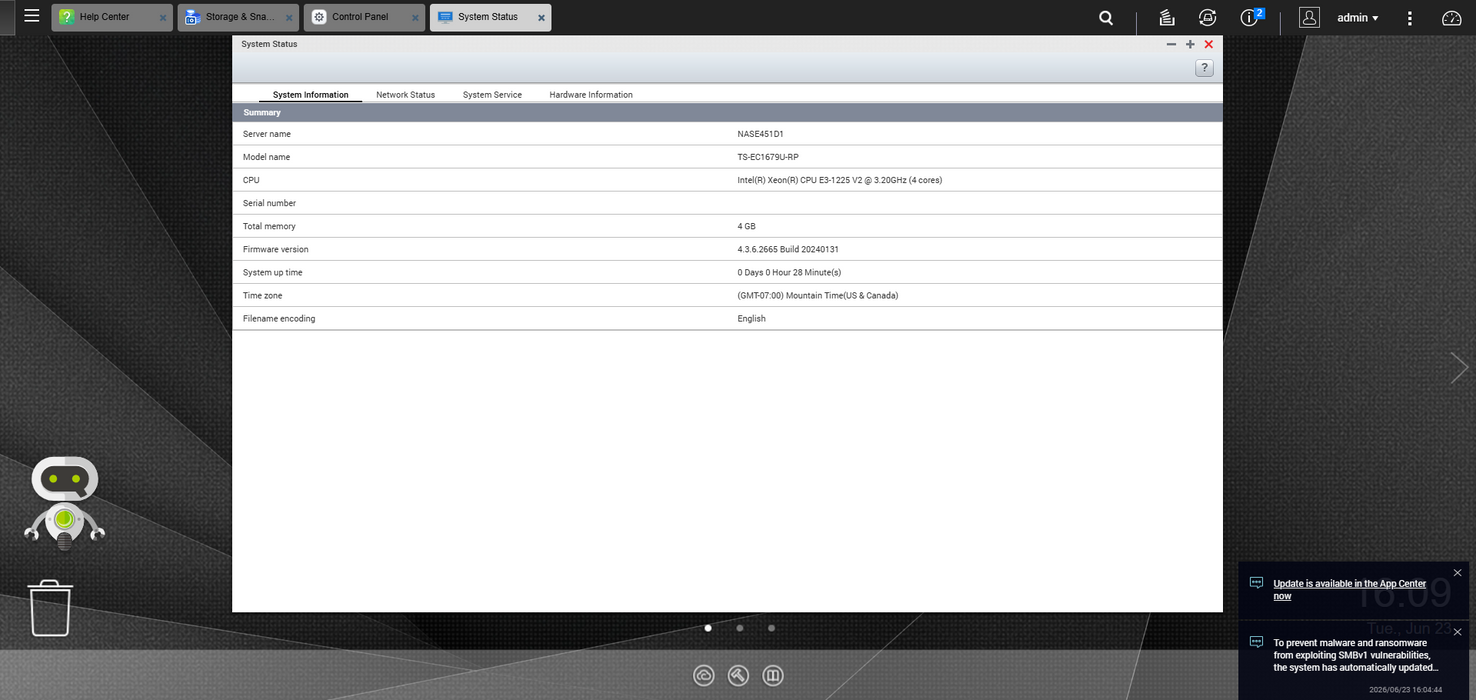Screen dimensions: 1476x700
Task: Switch to Control Panel taskbar tab
Action: tap(363, 17)
